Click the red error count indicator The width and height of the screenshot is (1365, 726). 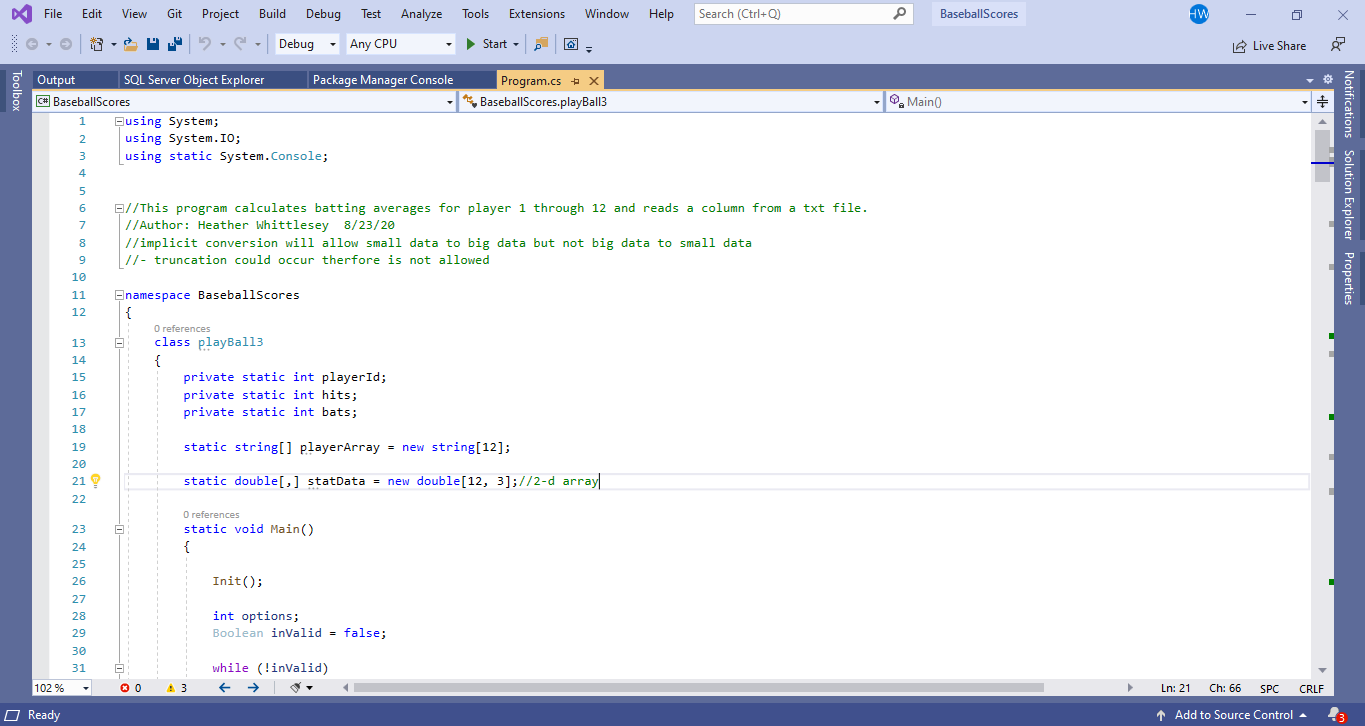pyautogui.click(x=131, y=688)
